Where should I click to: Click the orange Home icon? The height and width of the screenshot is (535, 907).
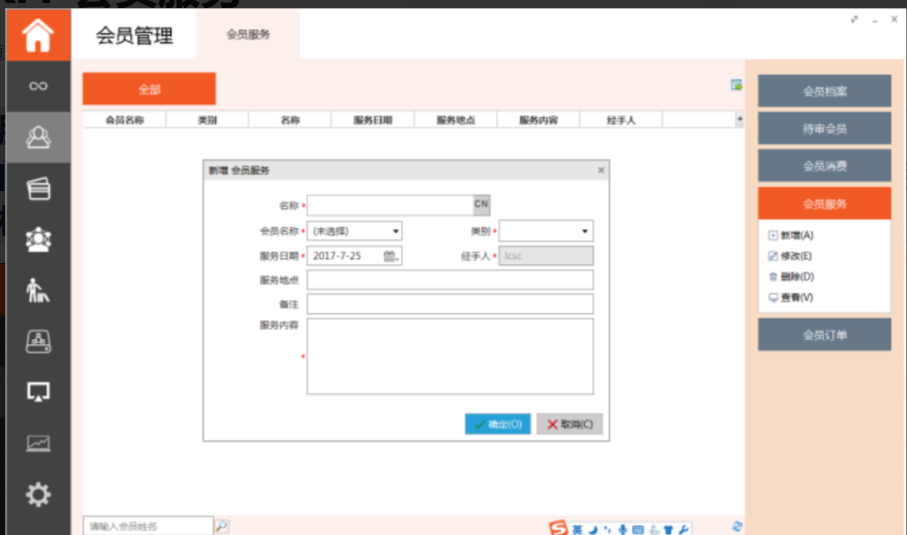click(x=38, y=35)
